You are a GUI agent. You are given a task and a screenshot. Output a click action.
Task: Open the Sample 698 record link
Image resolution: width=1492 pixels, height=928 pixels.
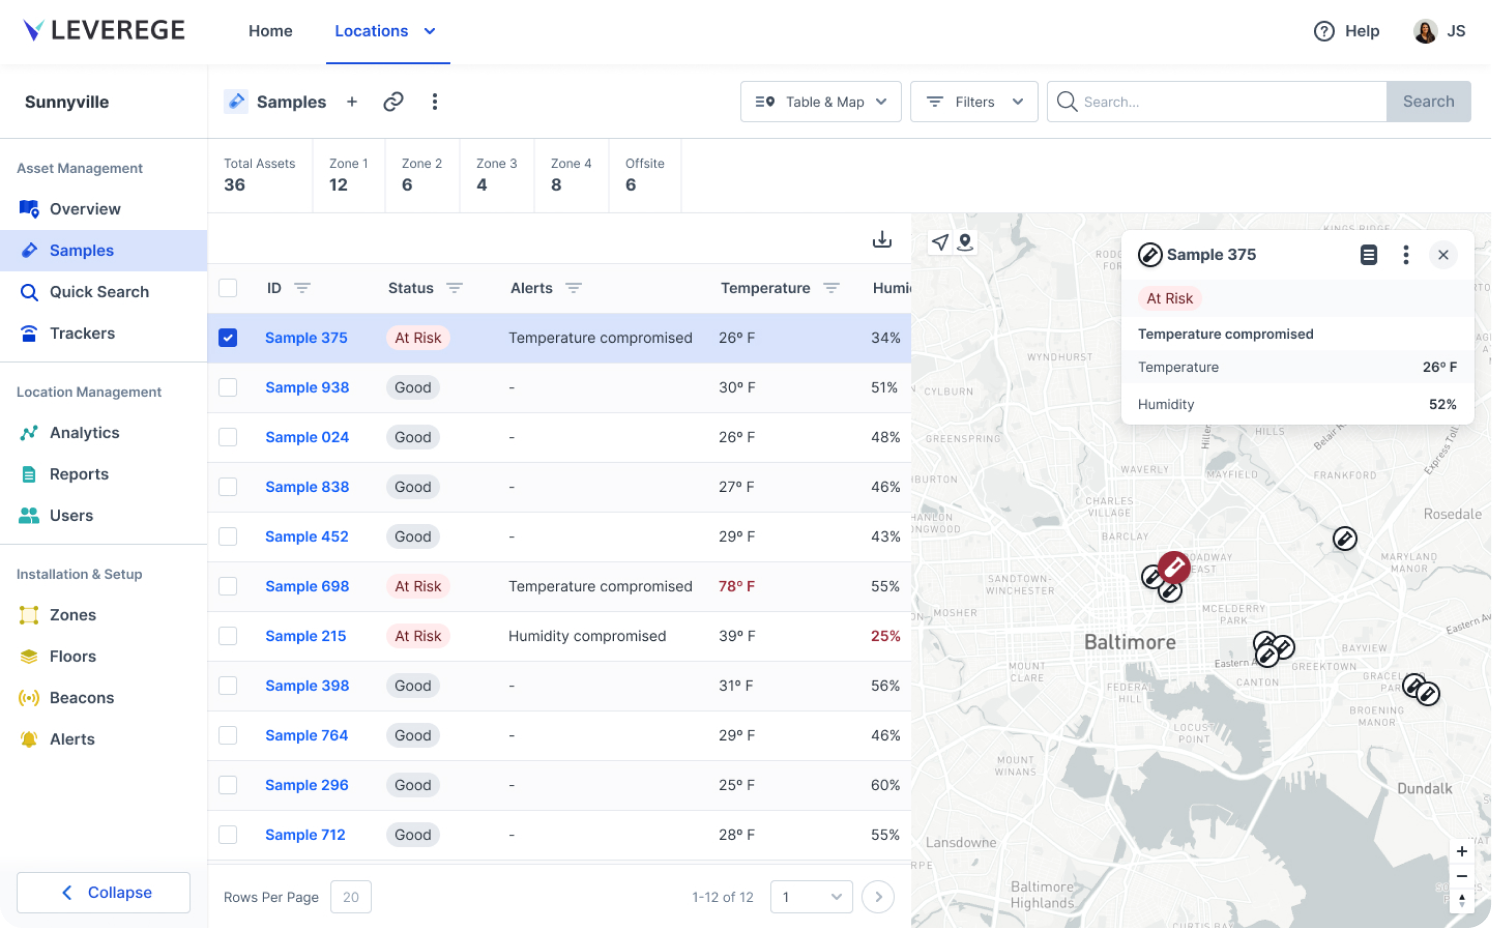pyautogui.click(x=307, y=586)
